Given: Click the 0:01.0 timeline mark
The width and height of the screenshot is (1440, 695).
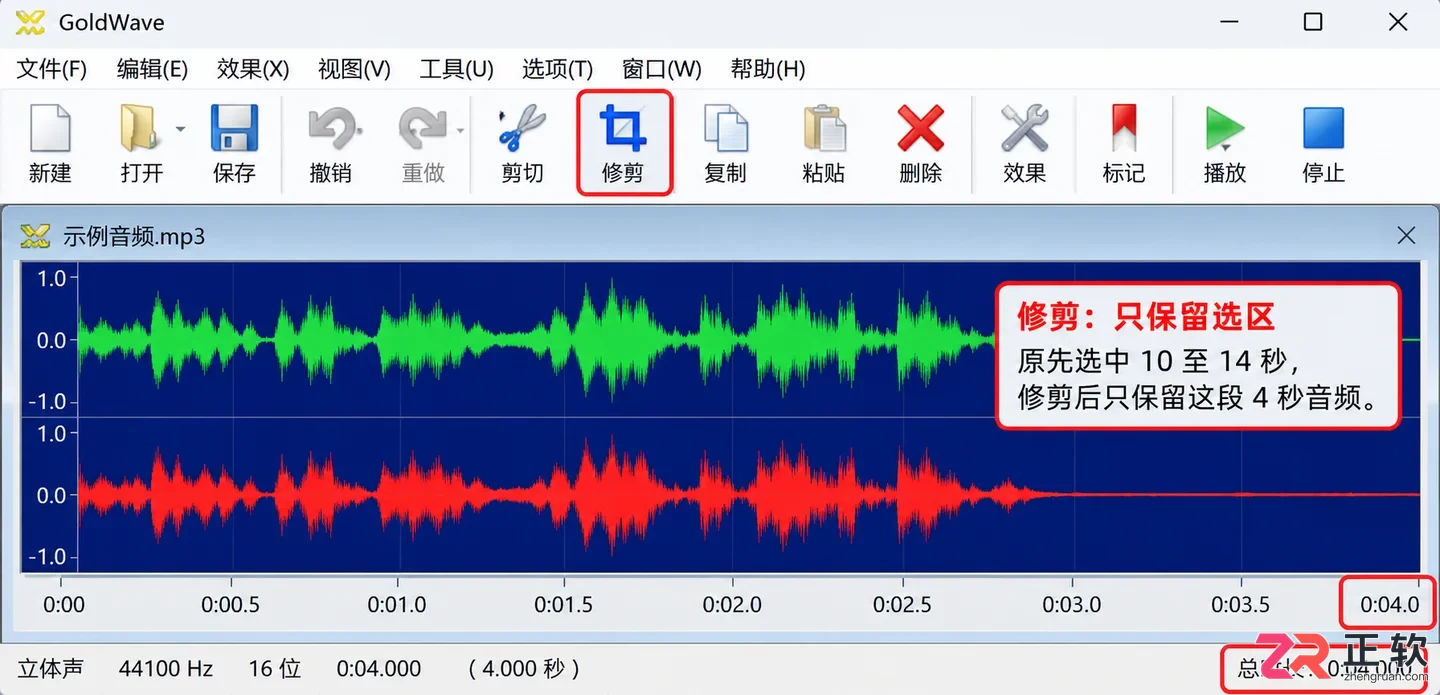Looking at the screenshot, I should [x=397, y=604].
